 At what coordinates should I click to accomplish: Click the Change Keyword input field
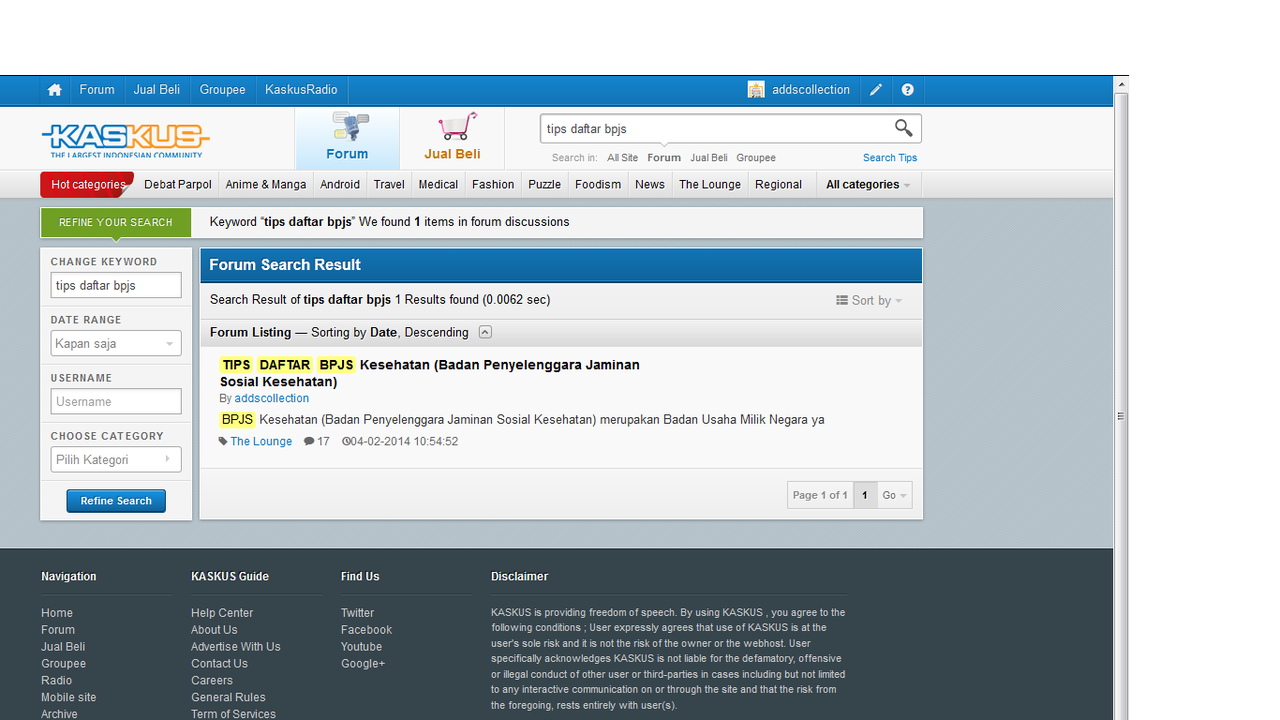116,285
